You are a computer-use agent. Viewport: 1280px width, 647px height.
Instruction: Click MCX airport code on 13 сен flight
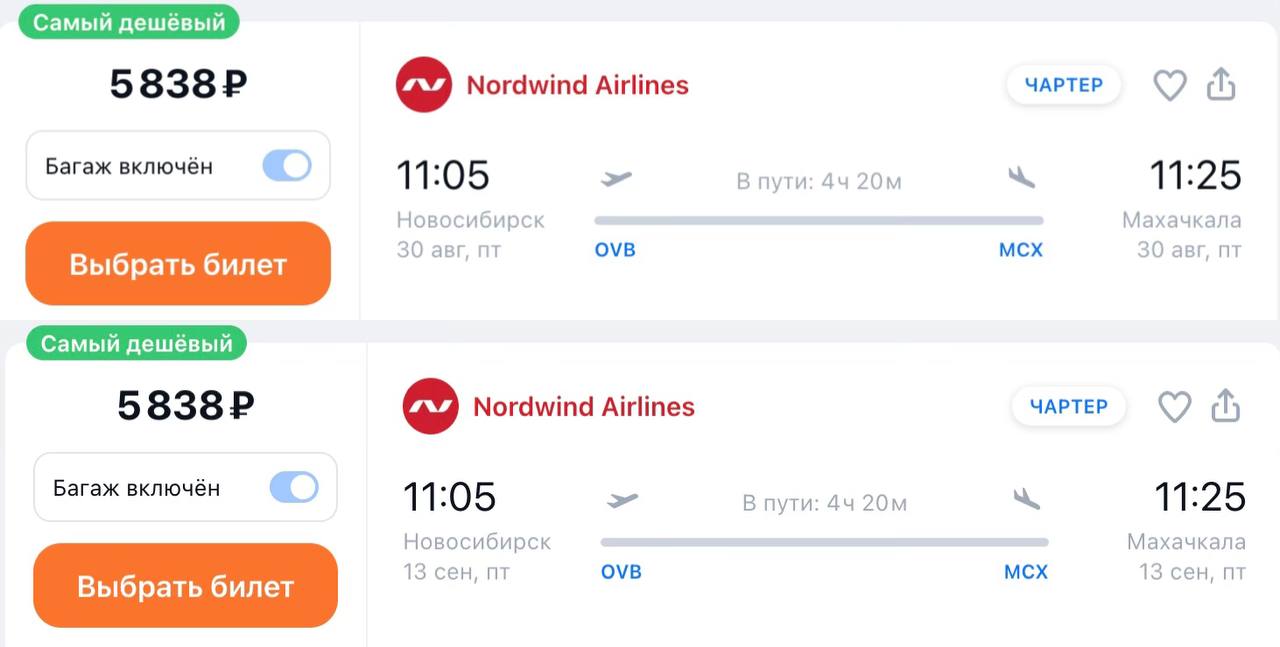pyautogui.click(x=1026, y=572)
